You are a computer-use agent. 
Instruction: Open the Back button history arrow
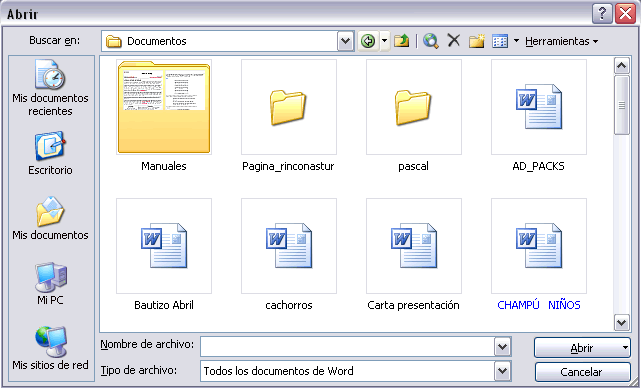[384, 41]
